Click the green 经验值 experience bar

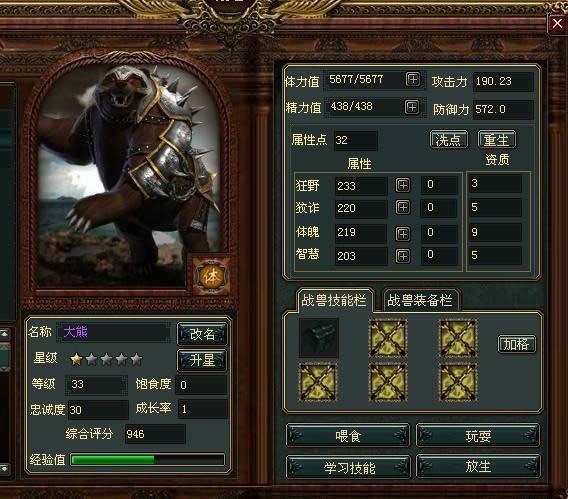click(148, 460)
